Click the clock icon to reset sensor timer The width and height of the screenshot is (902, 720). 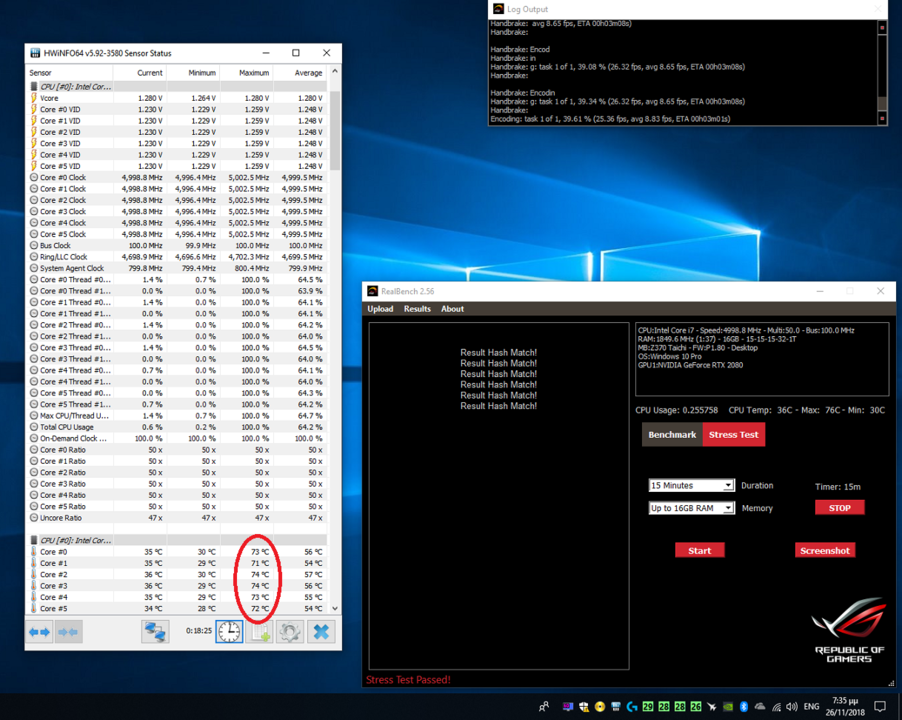click(x=229, y=632)
